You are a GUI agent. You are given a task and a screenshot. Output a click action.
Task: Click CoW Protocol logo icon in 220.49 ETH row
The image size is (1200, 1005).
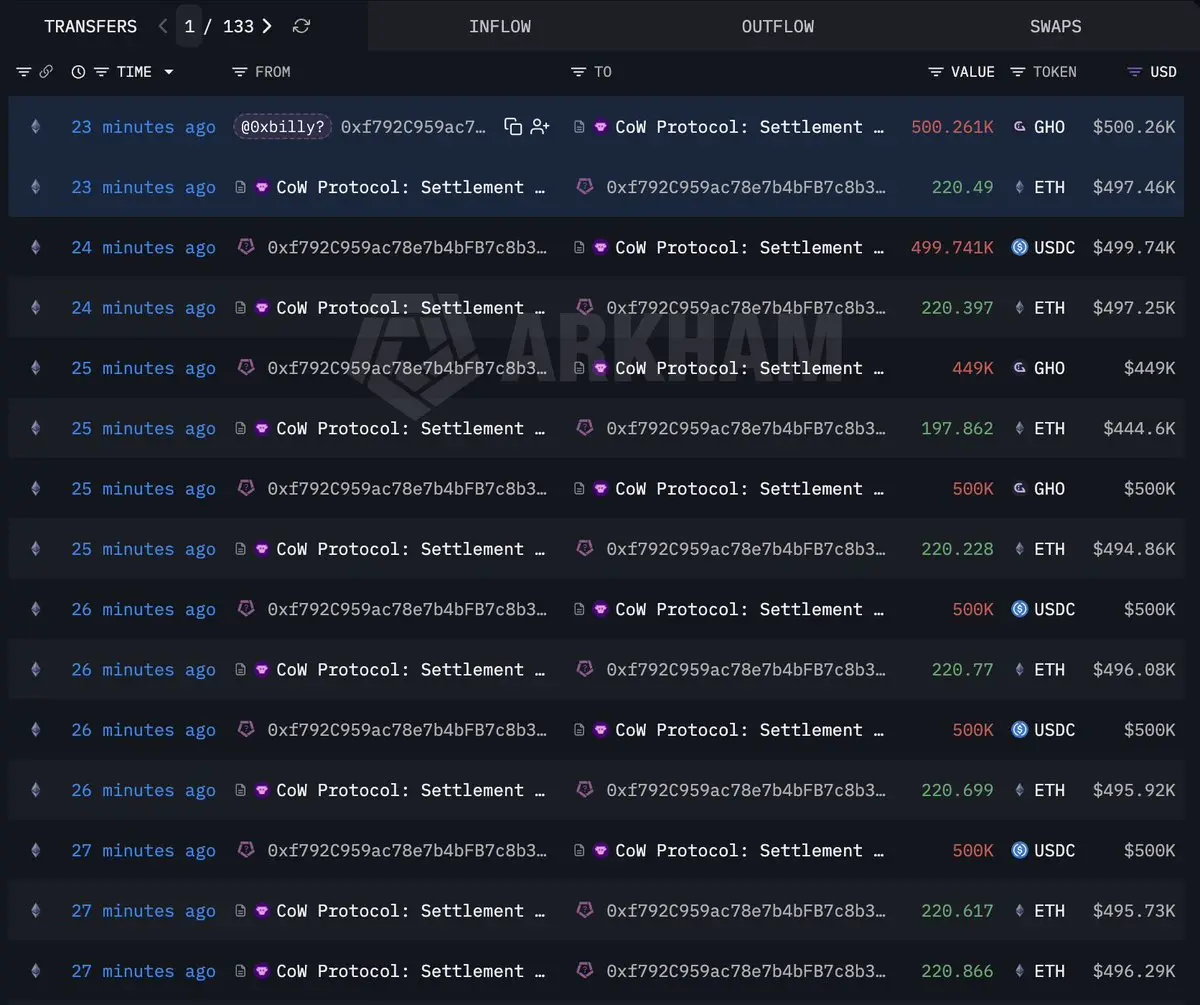(261, 187)
